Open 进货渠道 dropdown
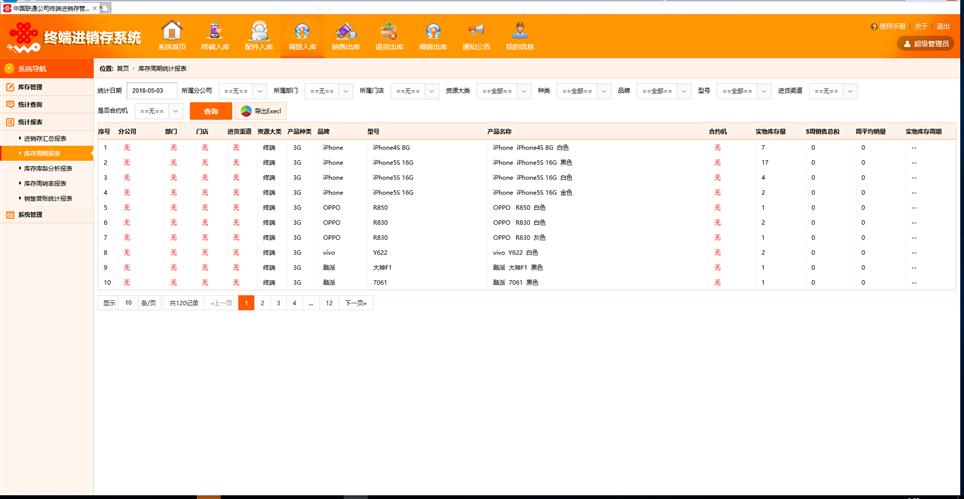This screenshot has height=499, width=964. pyautogui.click(x=833, y=91)
